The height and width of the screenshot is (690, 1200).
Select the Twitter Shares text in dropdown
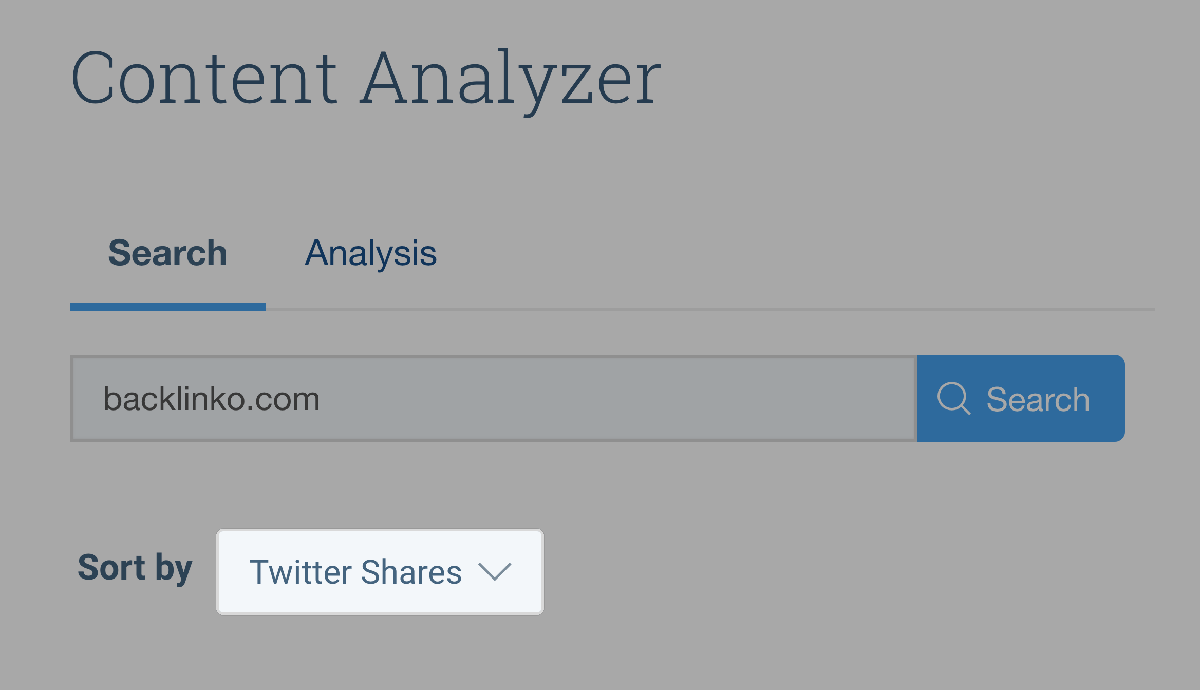point(355,572)
